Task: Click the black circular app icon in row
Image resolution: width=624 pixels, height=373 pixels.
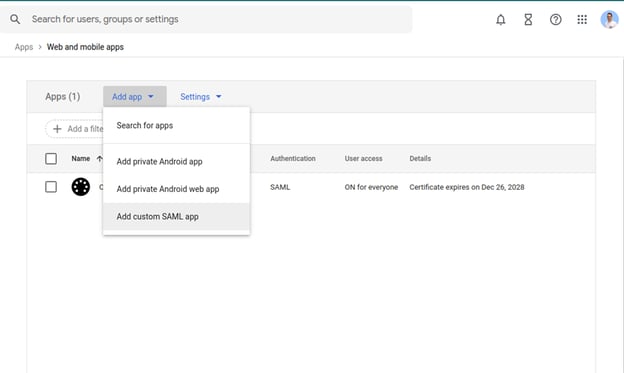Action: click(x=81, y=187)
